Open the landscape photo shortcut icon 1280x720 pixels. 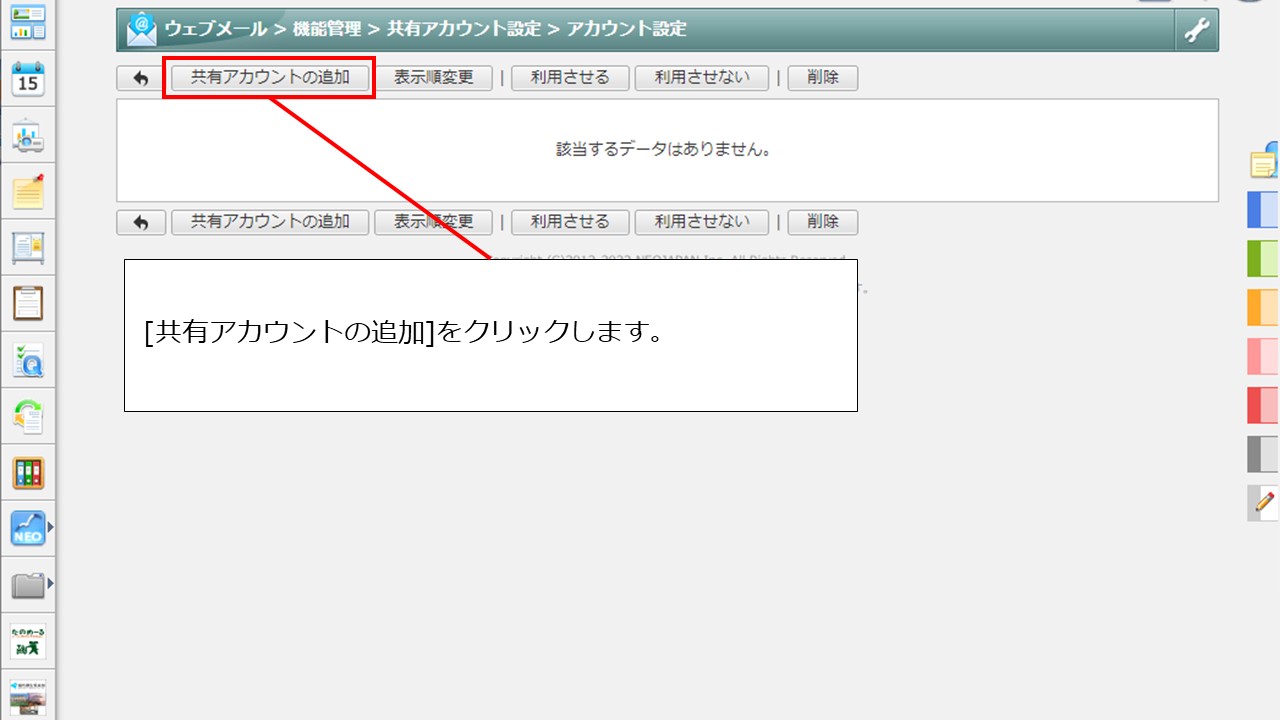(x=28, y=697)
